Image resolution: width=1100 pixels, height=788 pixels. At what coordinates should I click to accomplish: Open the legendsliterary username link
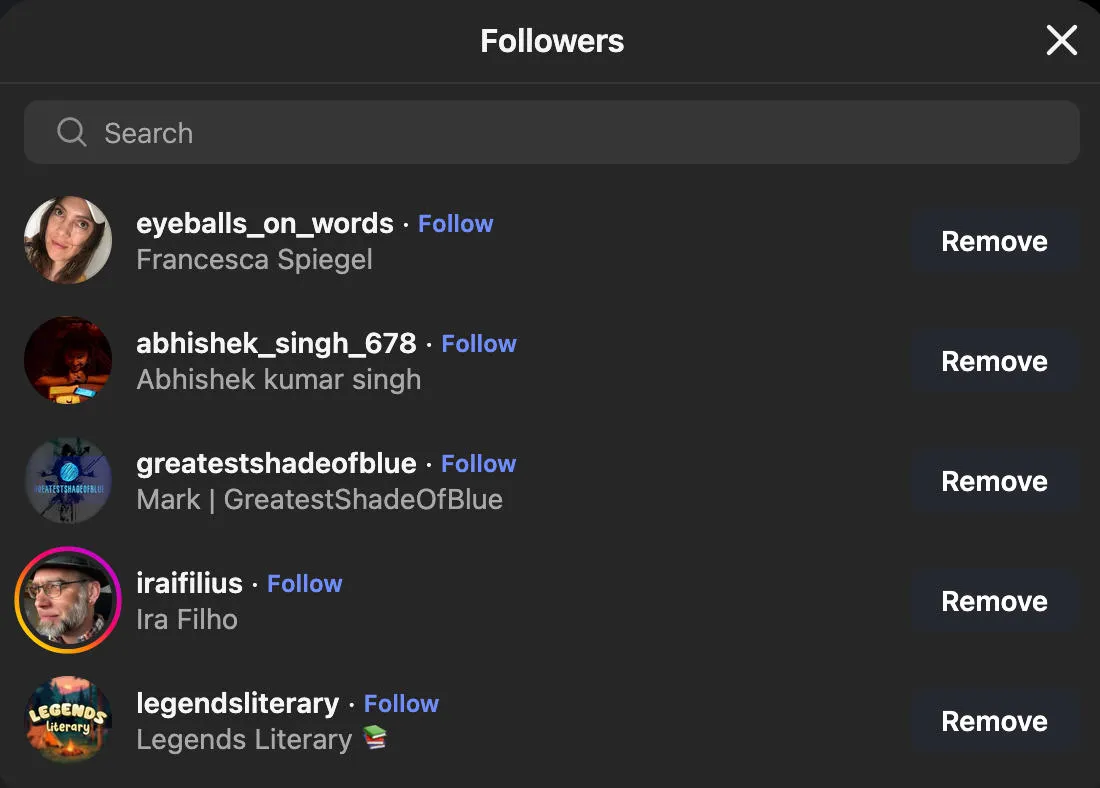tap(237, 704)
